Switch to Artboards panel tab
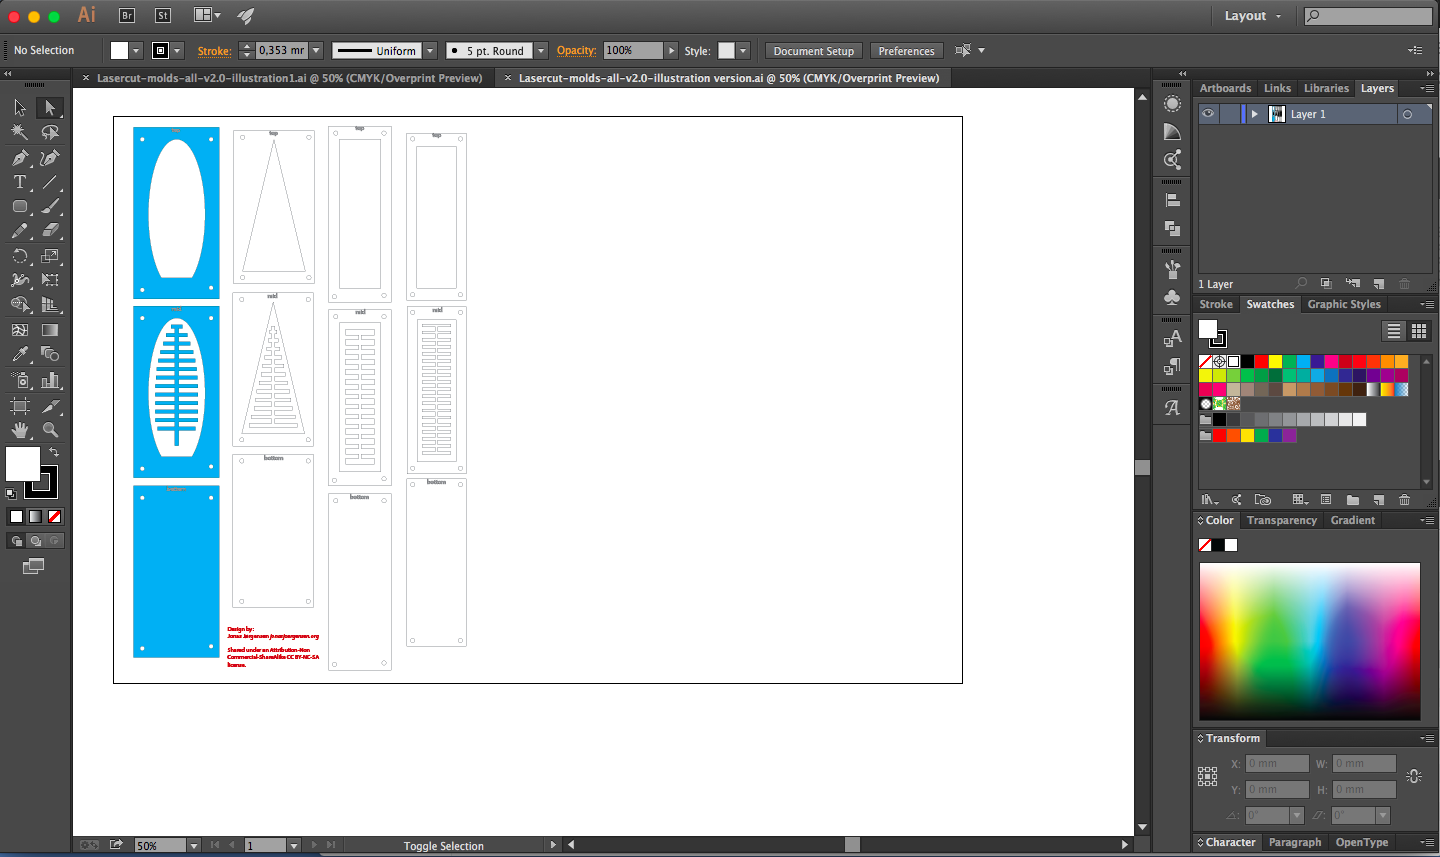This screenshot has width=1440, height=857. coord(1225,88)
